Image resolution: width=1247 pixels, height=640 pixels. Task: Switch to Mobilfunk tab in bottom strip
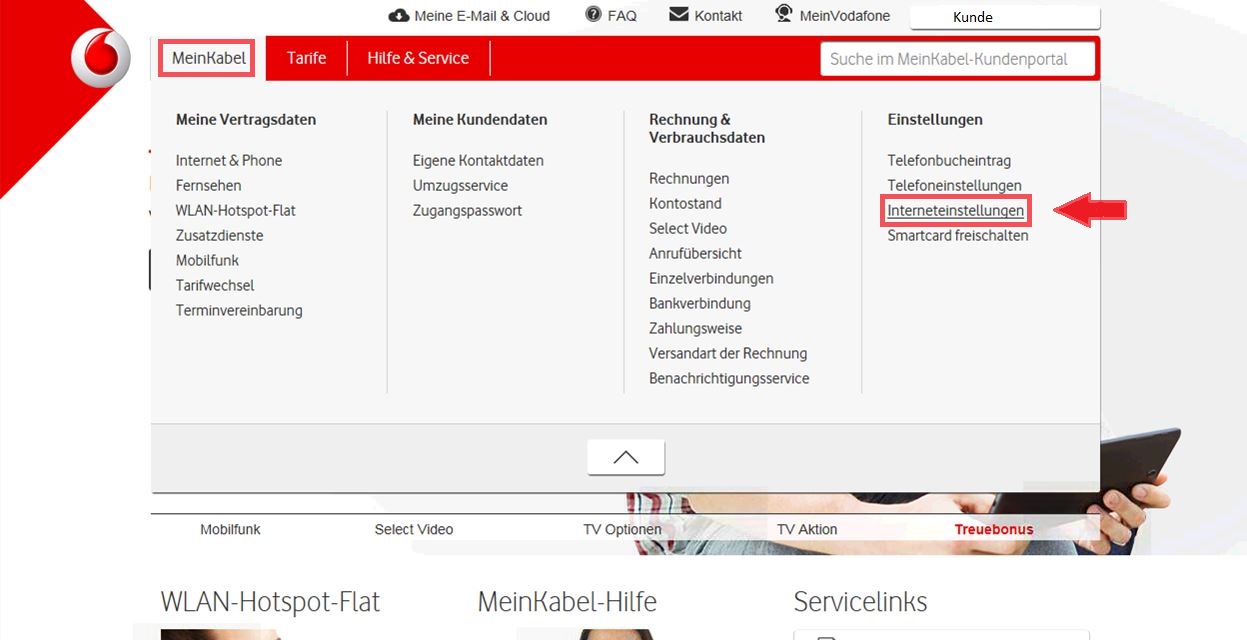point(230,529)
